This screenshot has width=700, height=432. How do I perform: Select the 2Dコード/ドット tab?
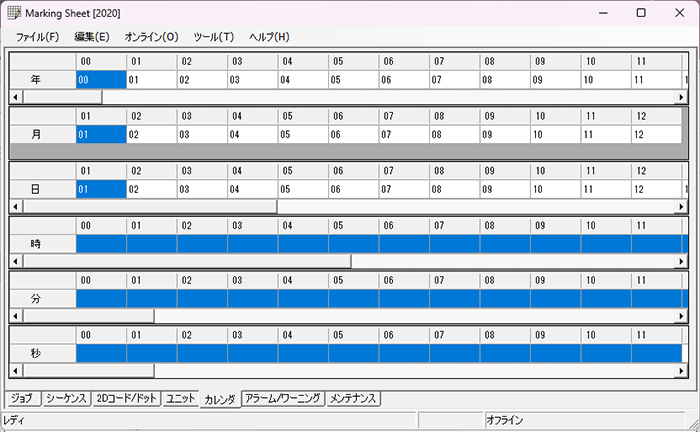pyautogui.click(x=127, y=398)
